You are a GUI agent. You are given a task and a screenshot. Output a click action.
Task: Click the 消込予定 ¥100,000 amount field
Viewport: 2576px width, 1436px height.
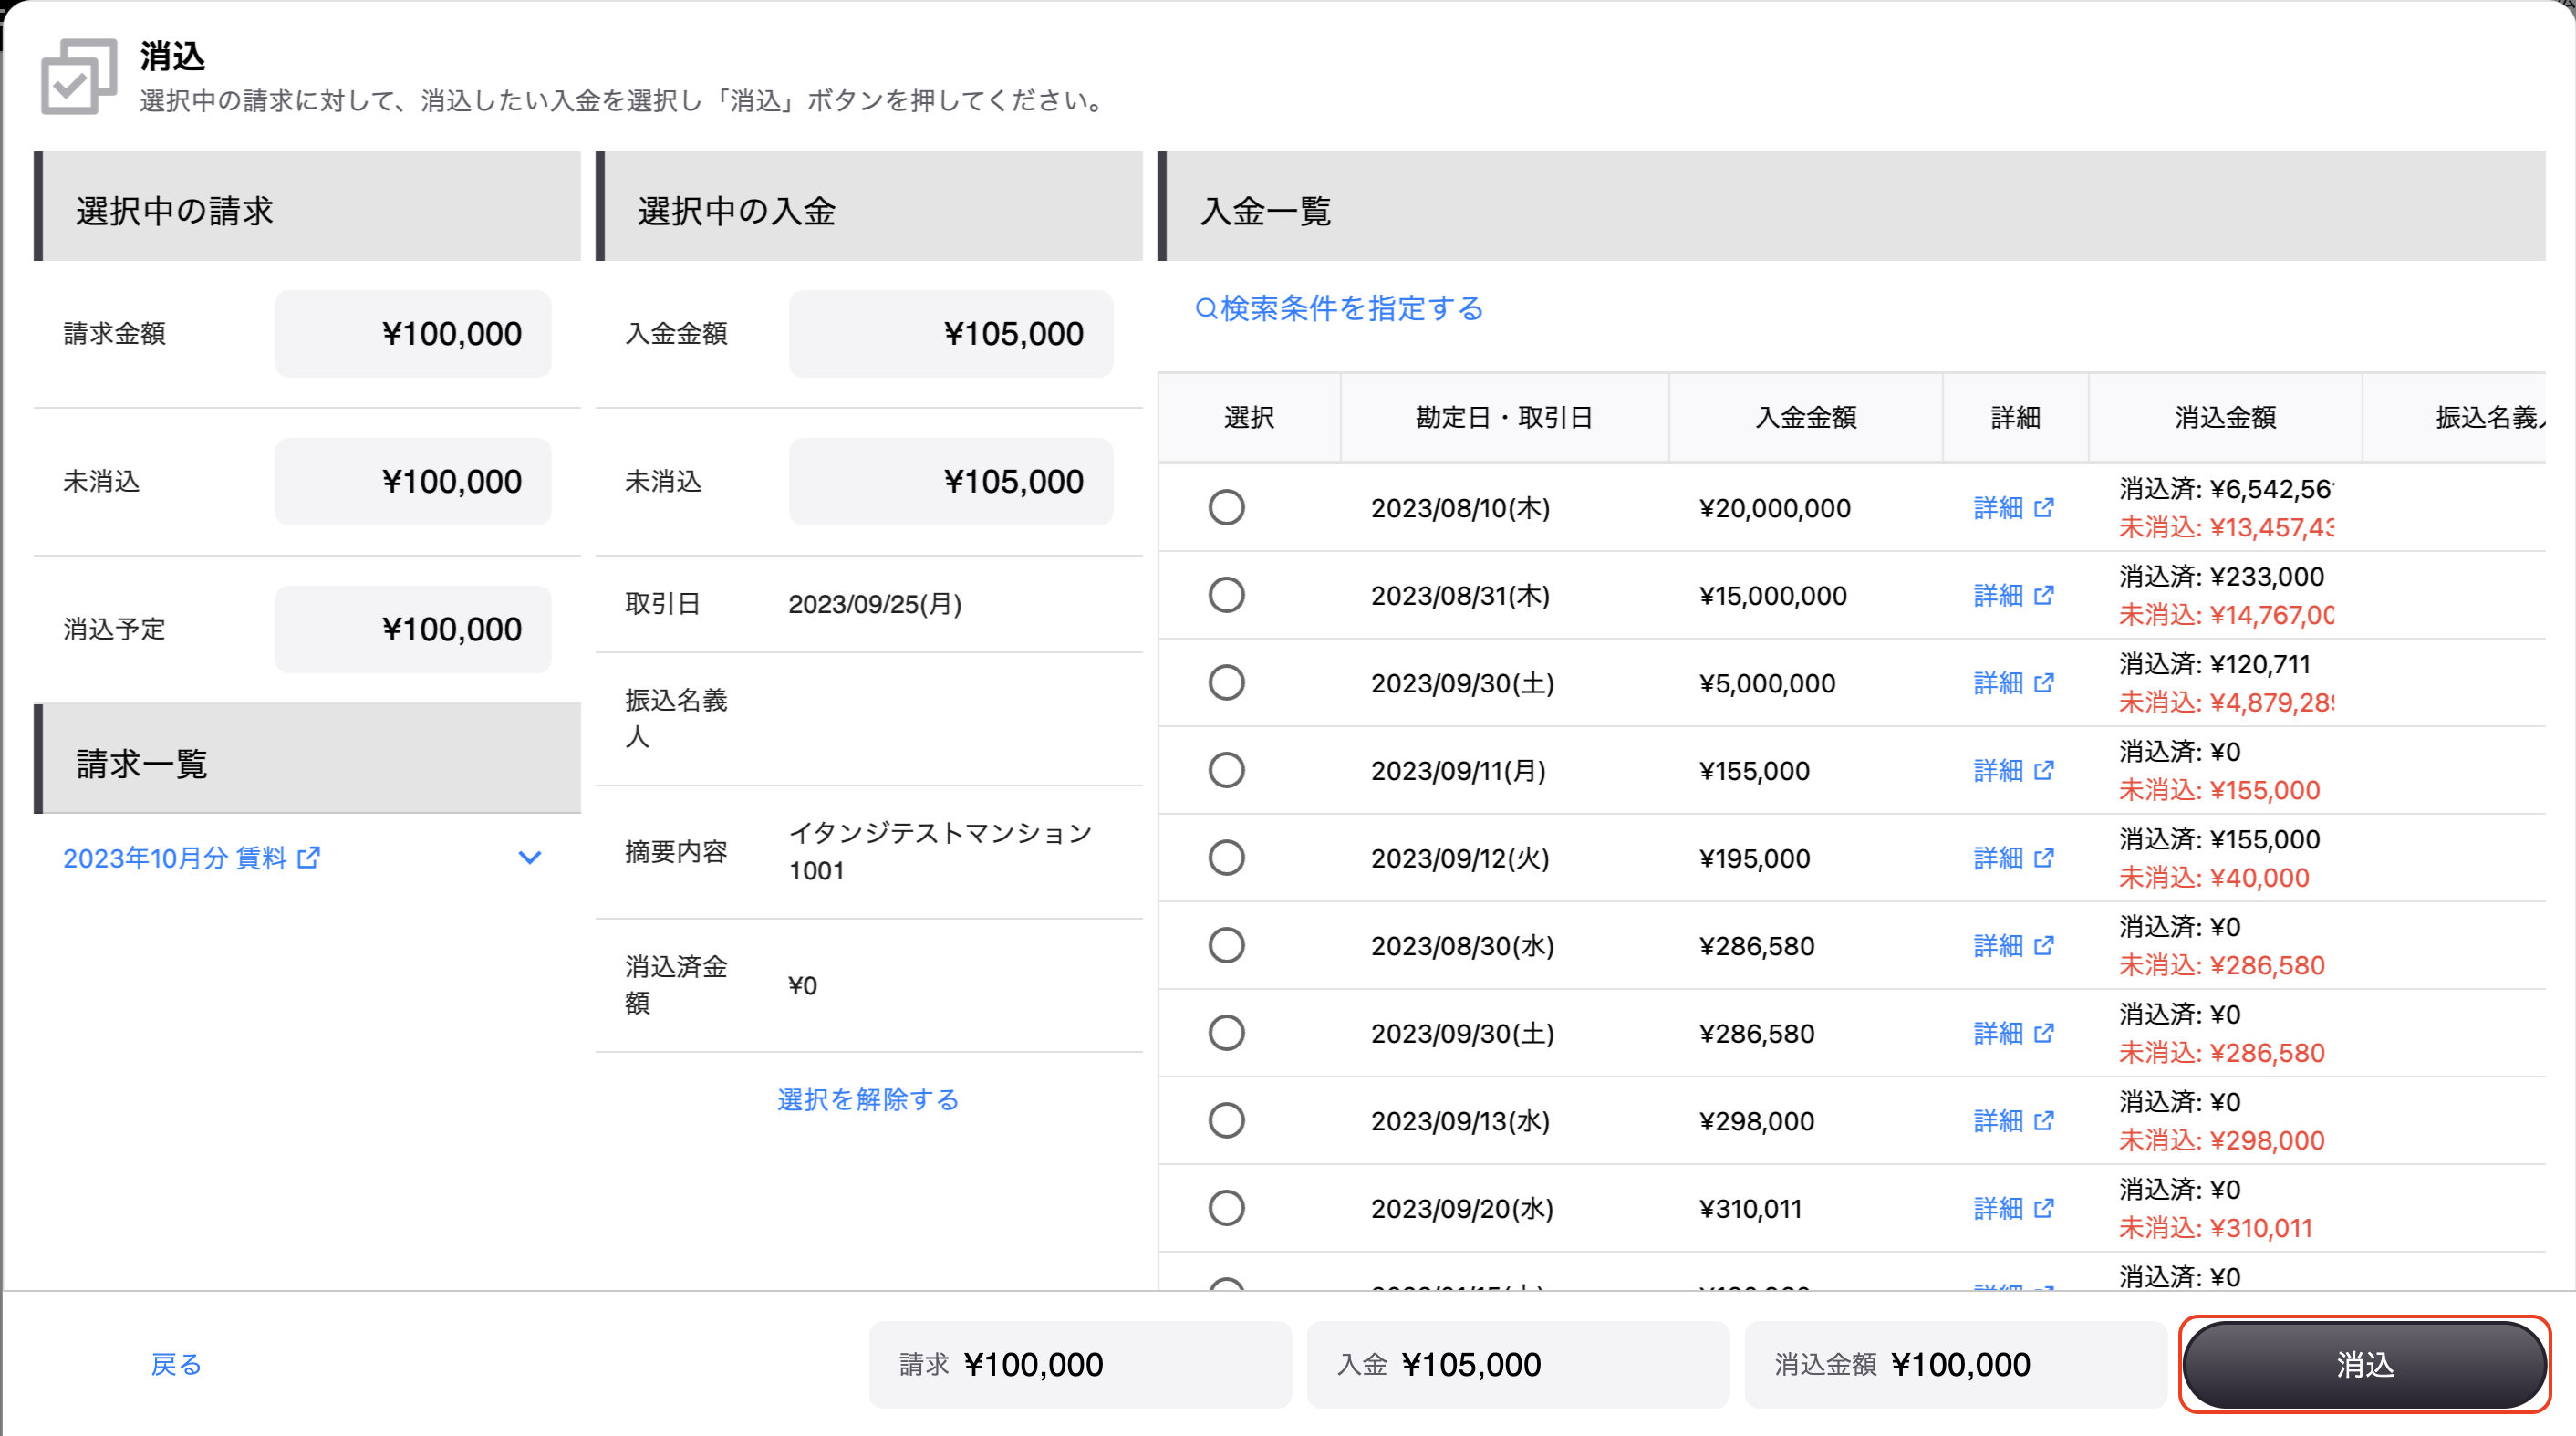click(413, 630)
